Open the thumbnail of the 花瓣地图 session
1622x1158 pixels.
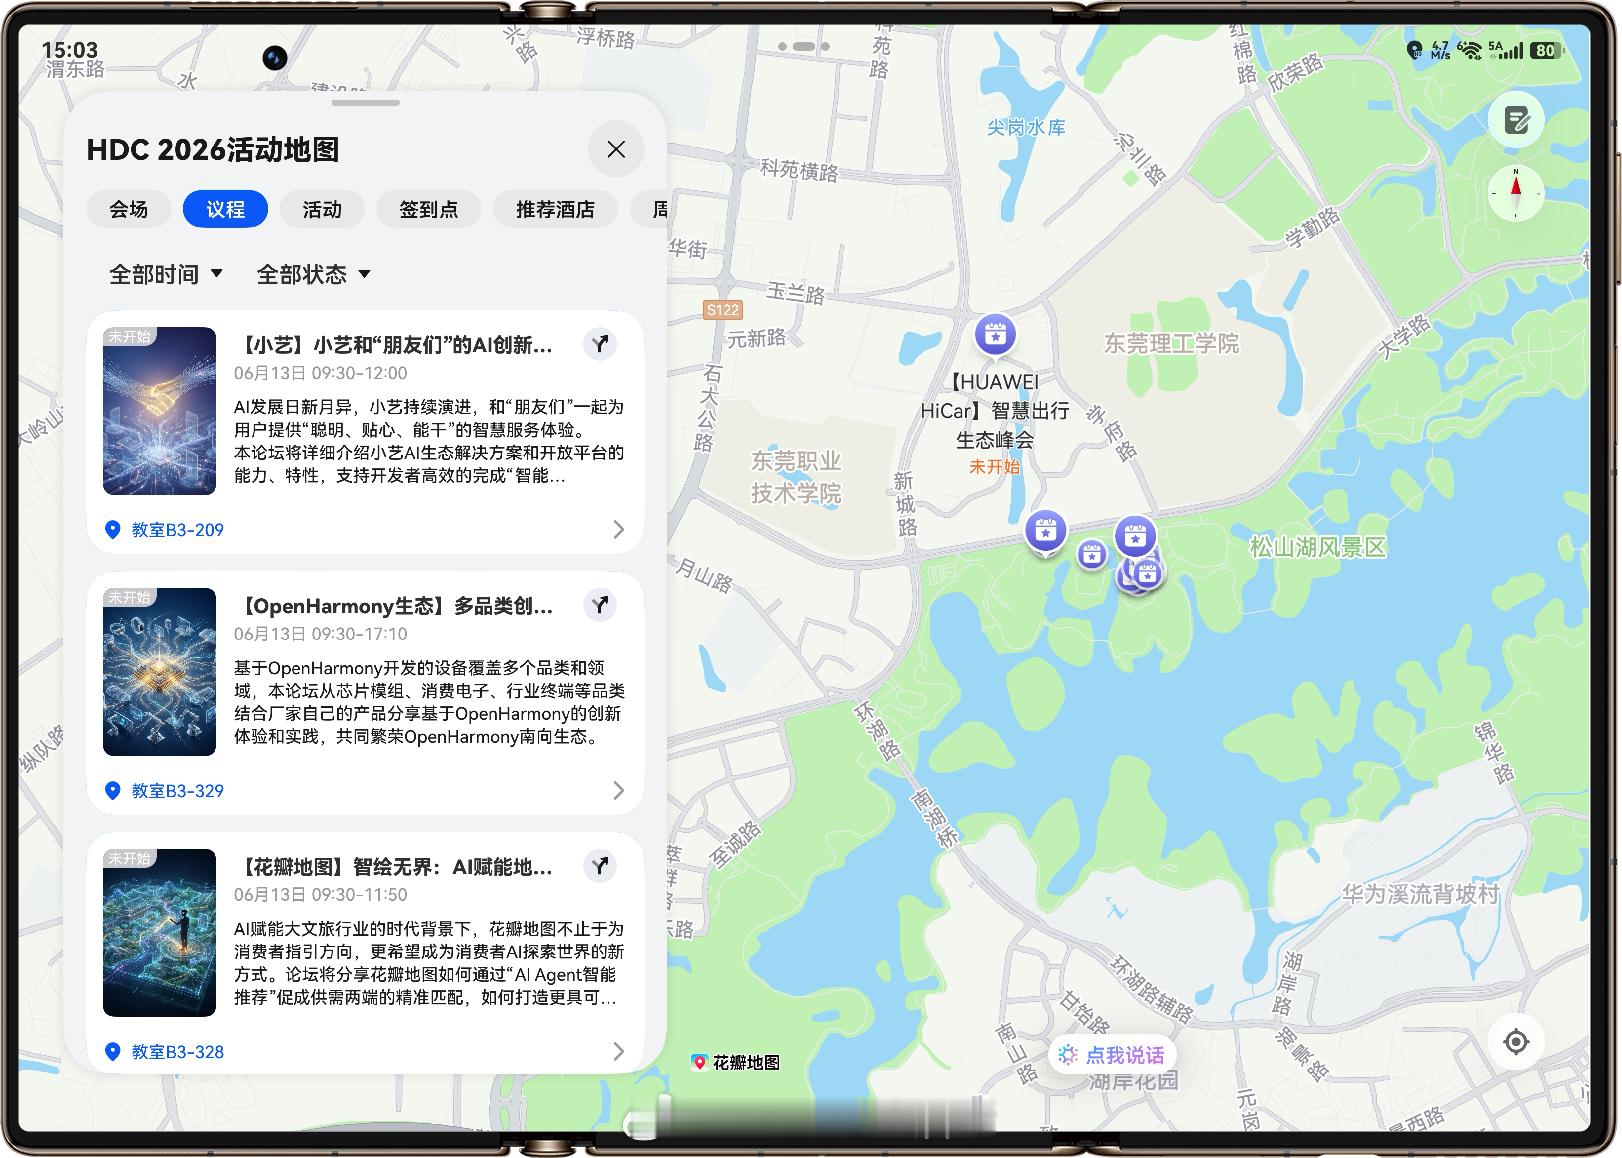(x=160, y=933)
